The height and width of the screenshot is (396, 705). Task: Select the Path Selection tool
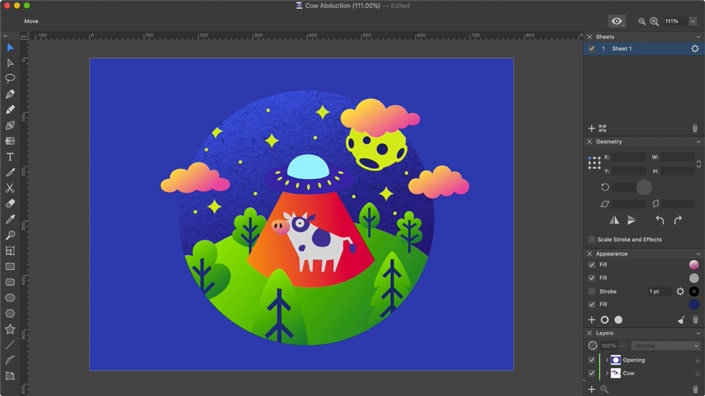tap(10, 63)
